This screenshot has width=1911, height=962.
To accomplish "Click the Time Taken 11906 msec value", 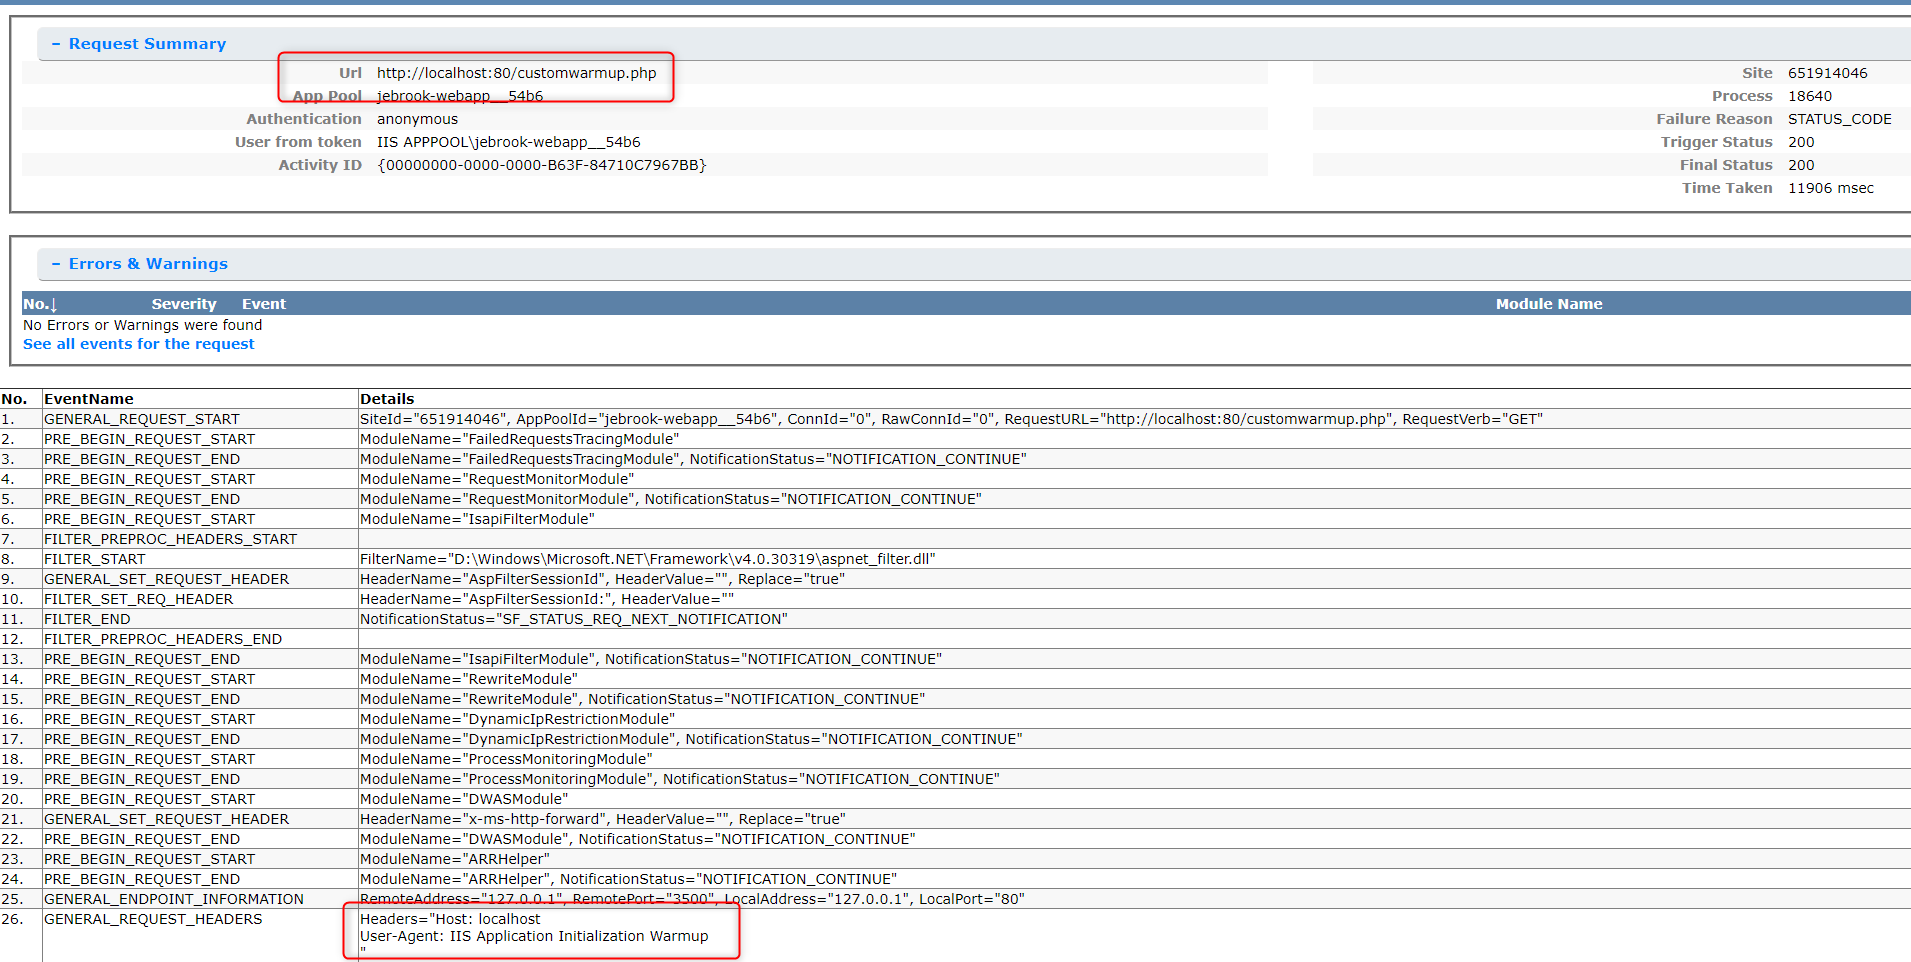I will click(x=1830, y=188).
